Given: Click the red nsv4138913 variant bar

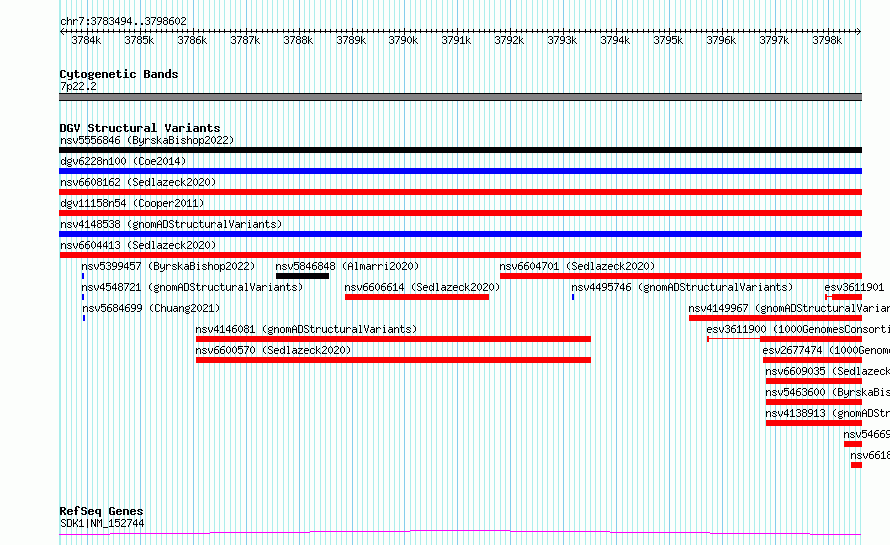Looking at the screenshot, I should point(814,423).
